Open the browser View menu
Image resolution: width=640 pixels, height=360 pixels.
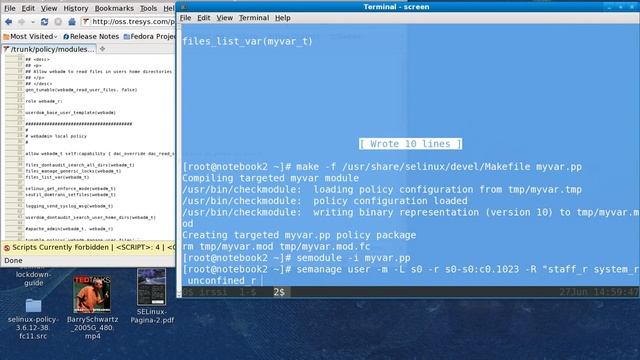click(x=49, y=8)
